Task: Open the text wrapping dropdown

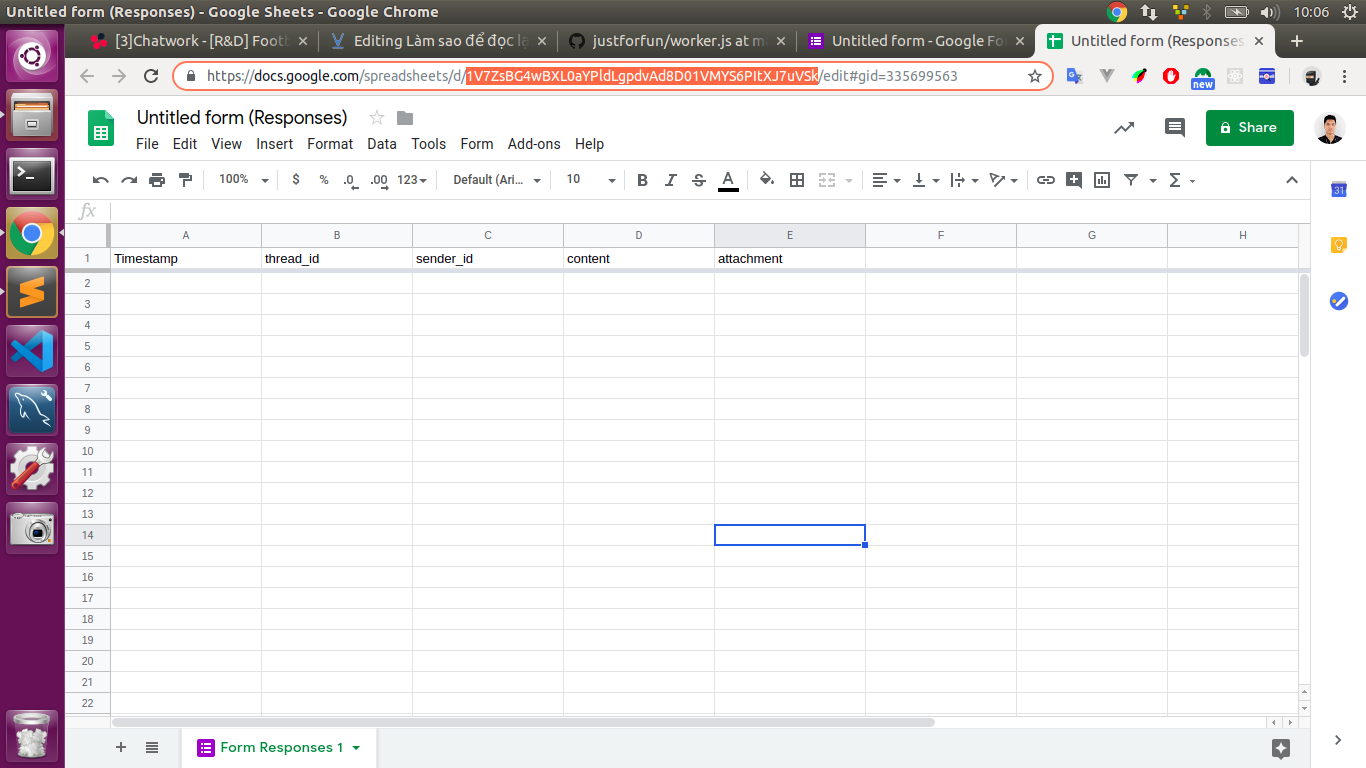Action: [x=964, y=180]
